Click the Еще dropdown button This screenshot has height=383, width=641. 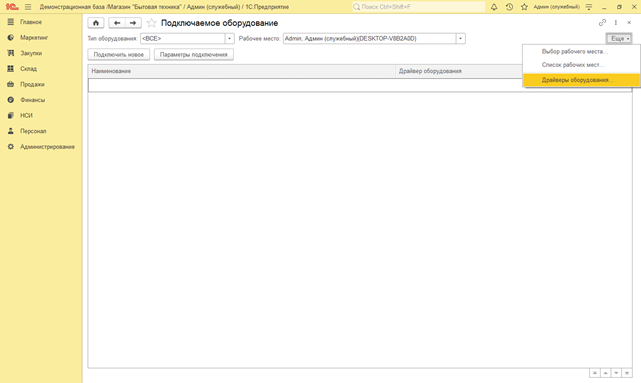(x=619, y=38)
